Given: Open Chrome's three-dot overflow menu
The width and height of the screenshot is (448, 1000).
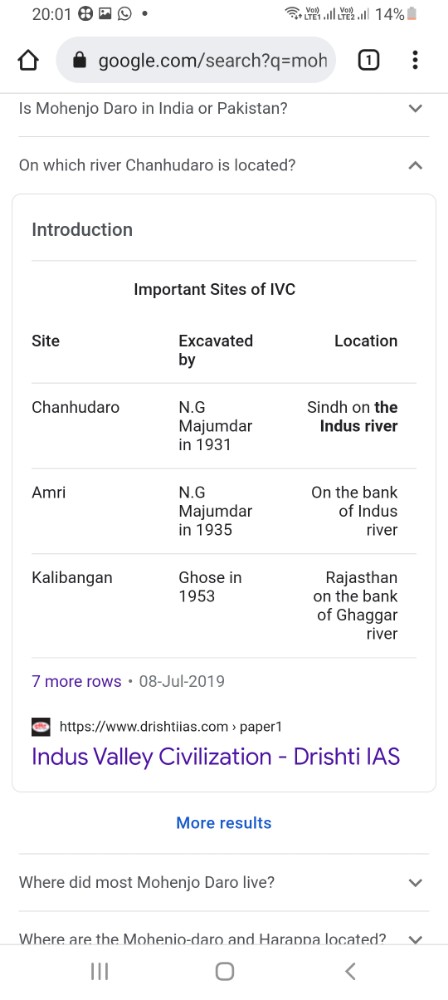Looking at the screenshot, I should coord(415,61).
